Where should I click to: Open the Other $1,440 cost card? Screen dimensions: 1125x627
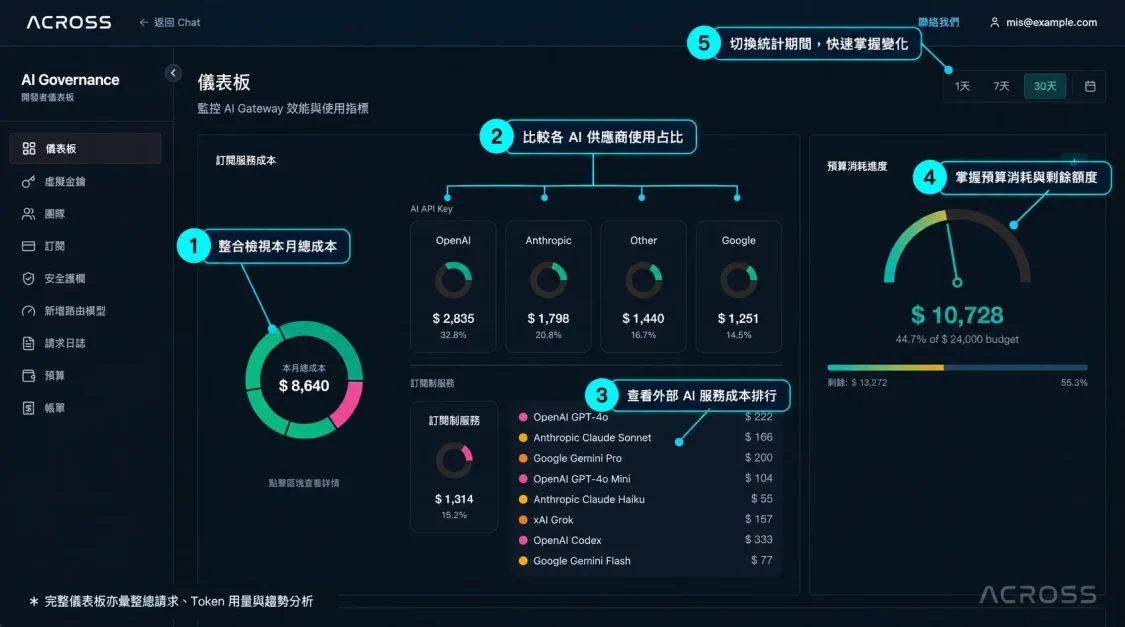[x=643, y=286]
